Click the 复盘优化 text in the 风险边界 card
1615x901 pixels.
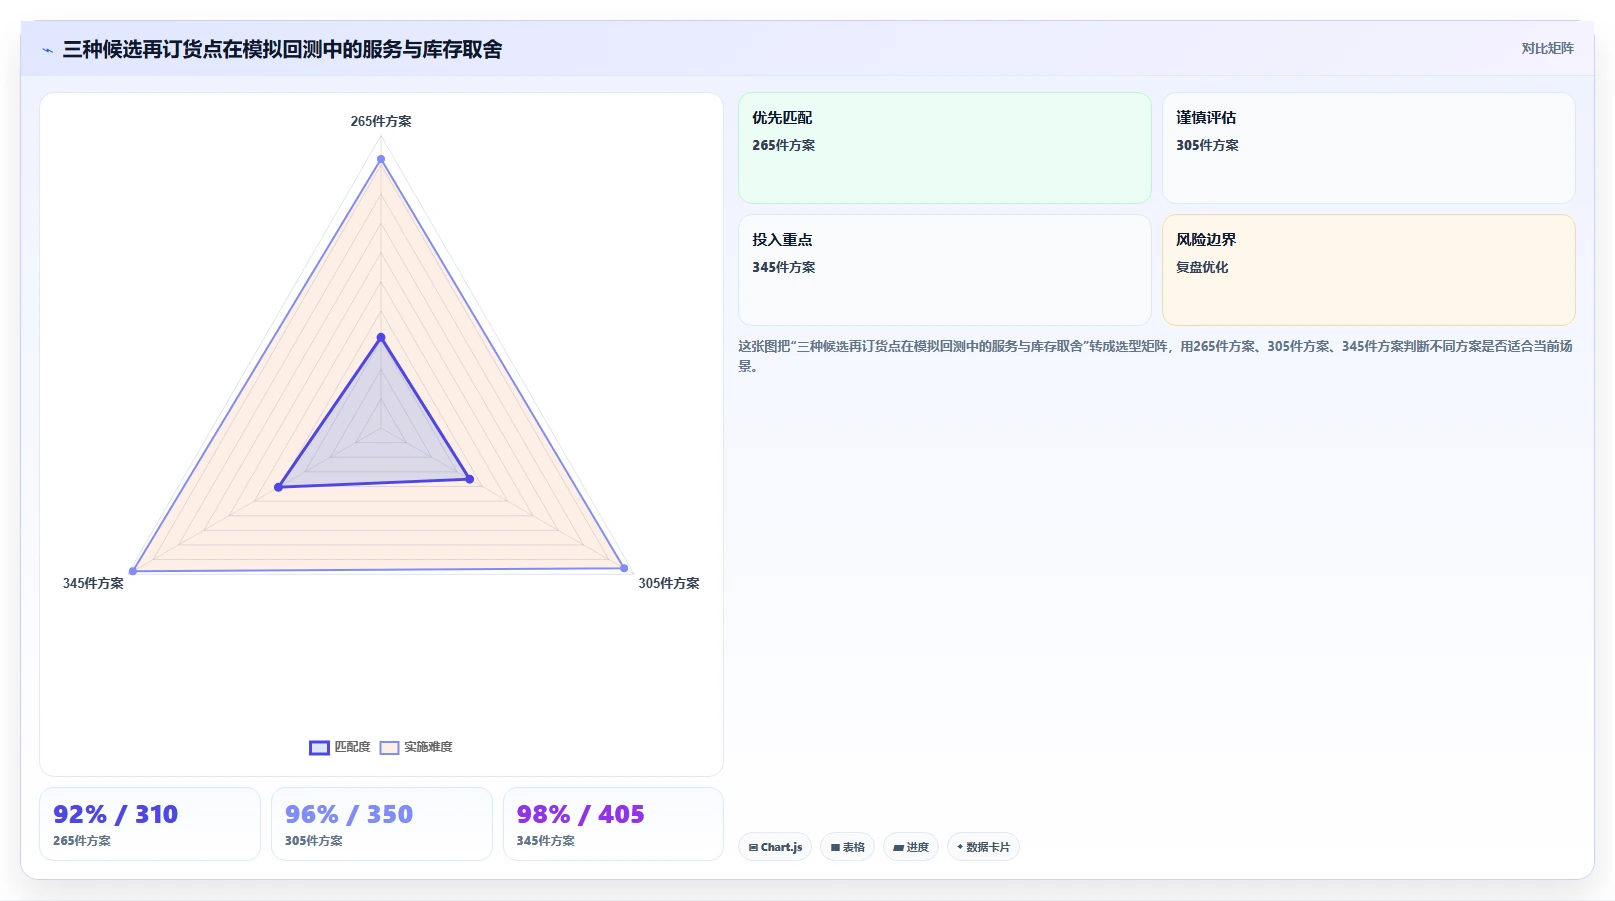tap(1202, 267)
